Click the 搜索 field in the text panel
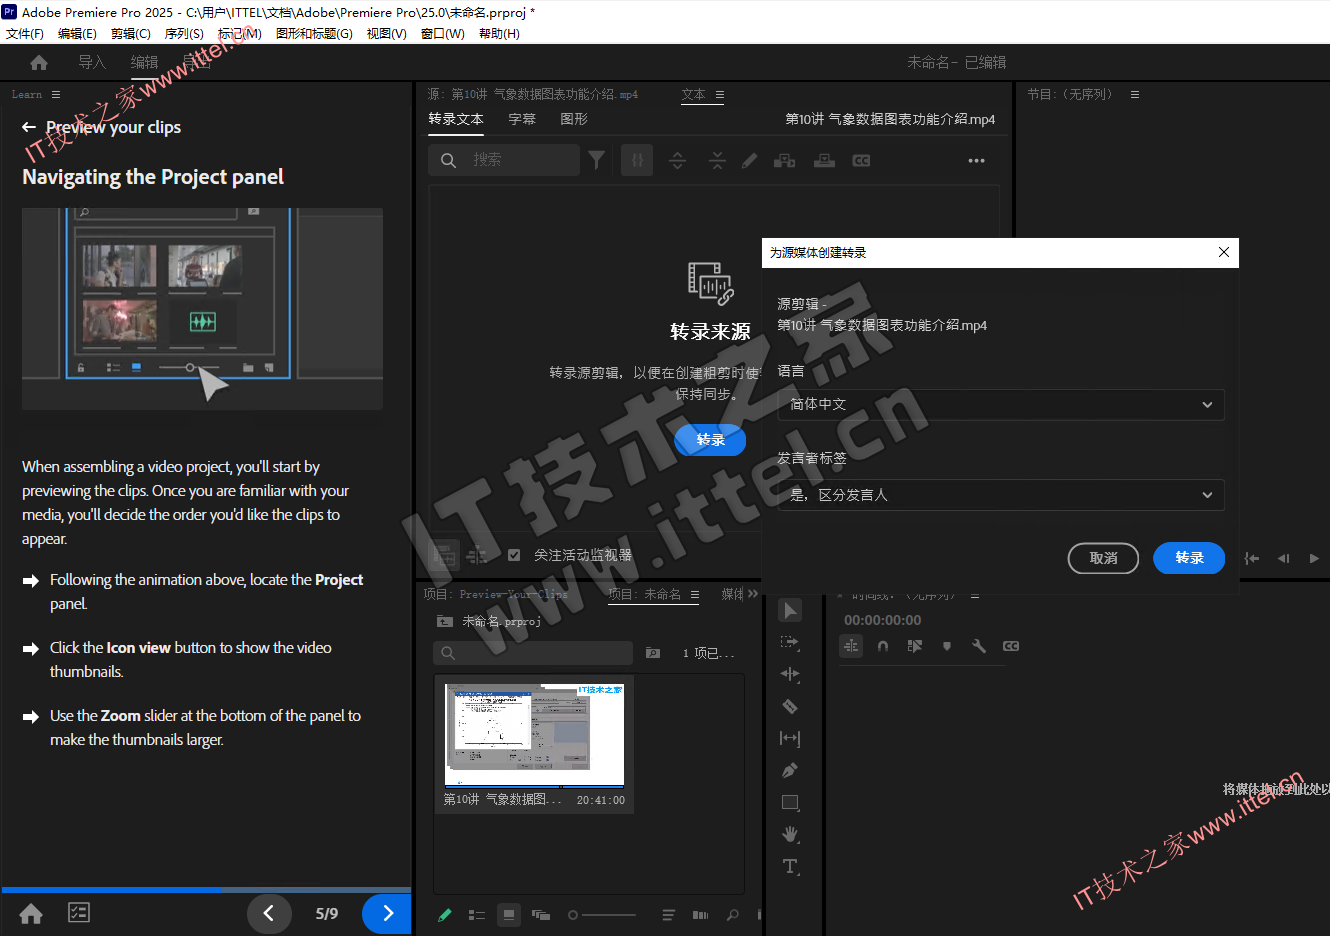 point(504,160)
